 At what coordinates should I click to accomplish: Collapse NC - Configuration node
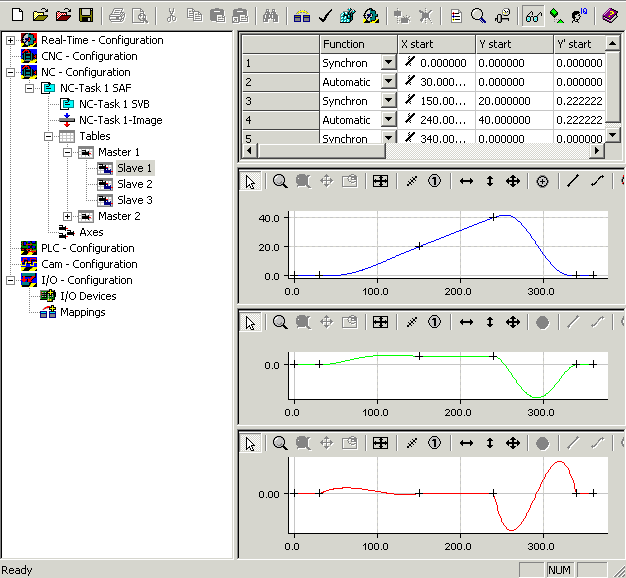point(11,72)
